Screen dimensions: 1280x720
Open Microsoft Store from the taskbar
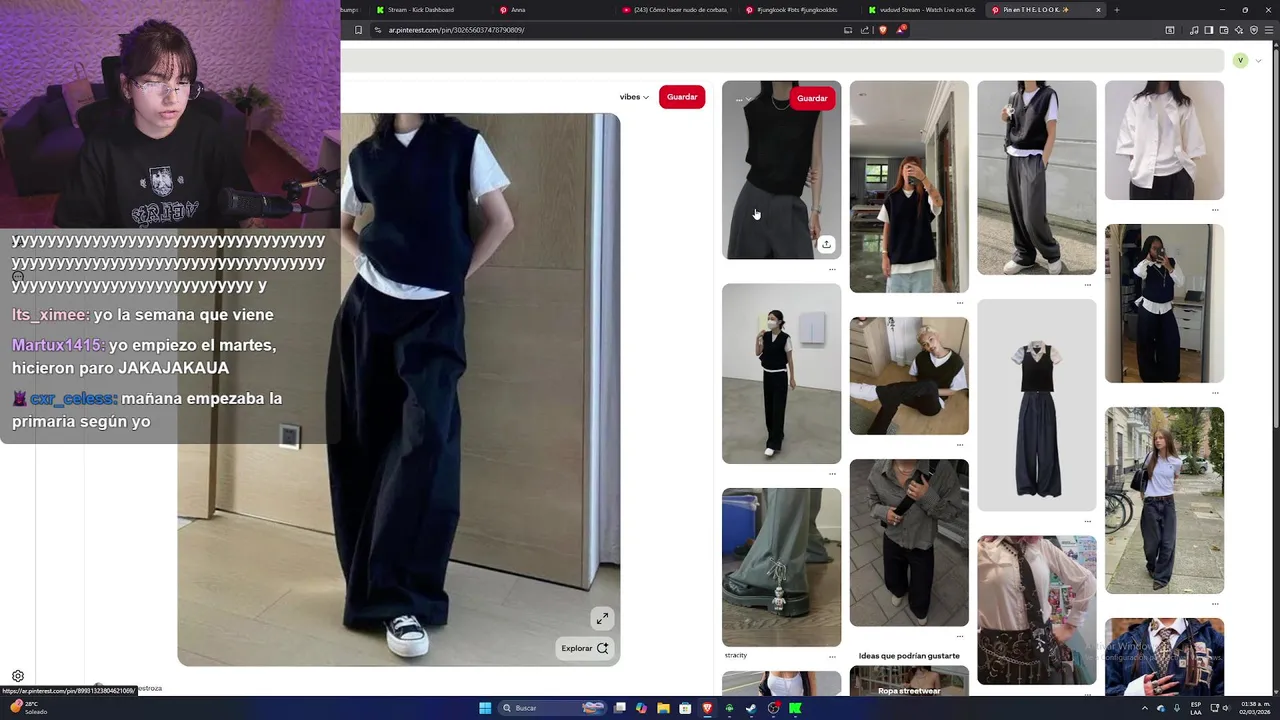(x=685, y=708)
